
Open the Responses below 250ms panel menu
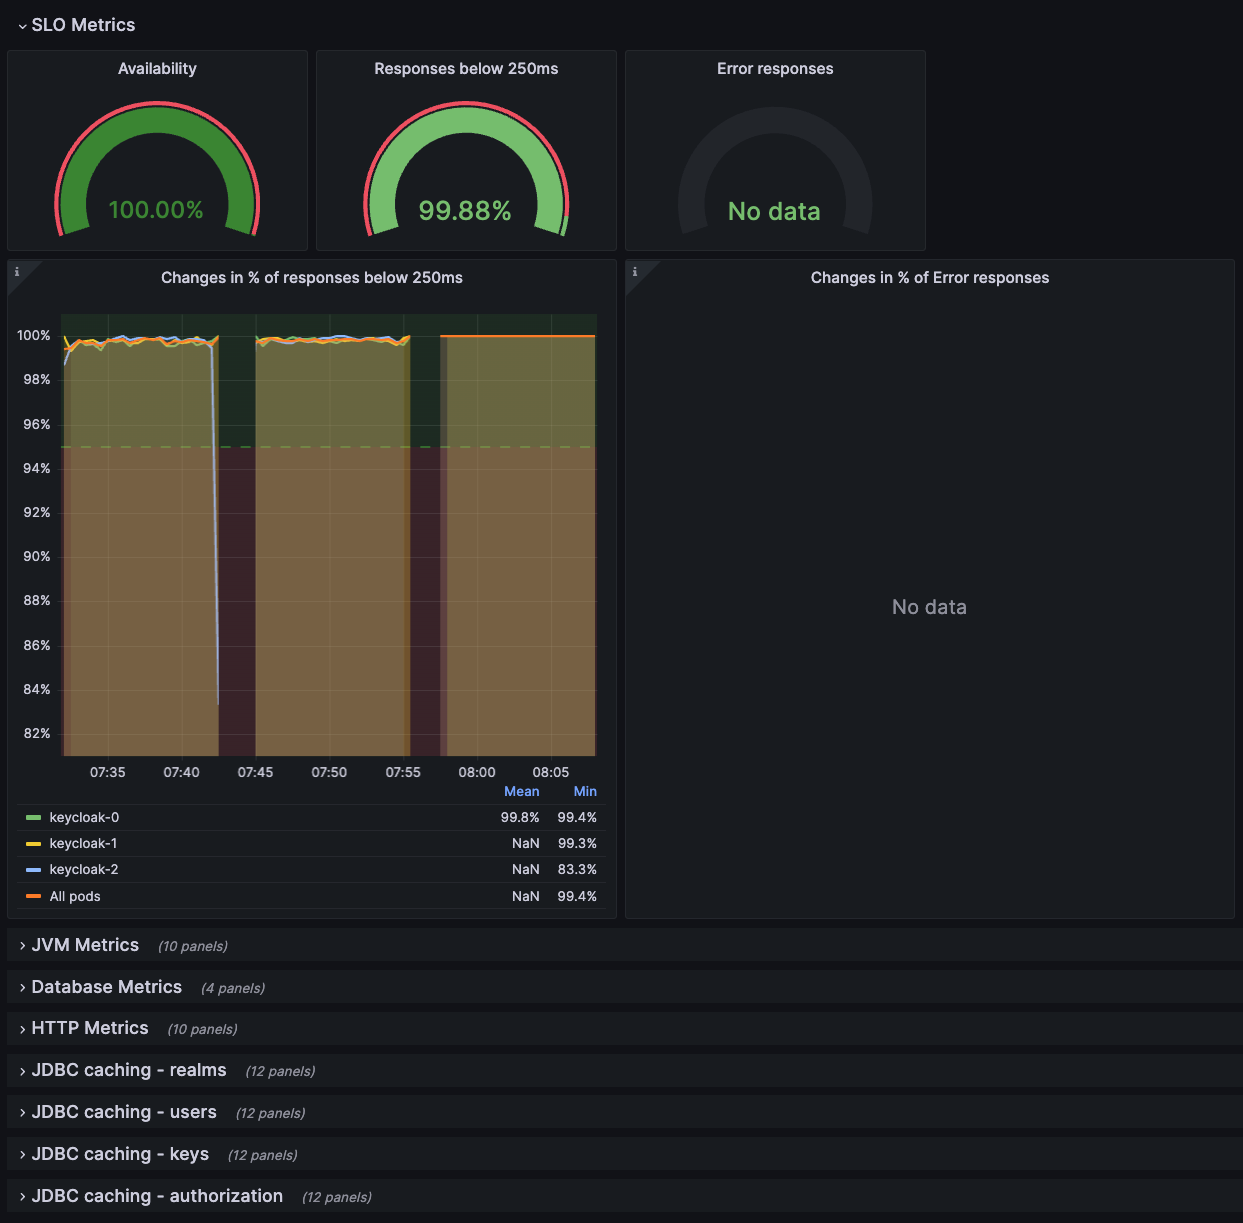(x=465, y=68)
